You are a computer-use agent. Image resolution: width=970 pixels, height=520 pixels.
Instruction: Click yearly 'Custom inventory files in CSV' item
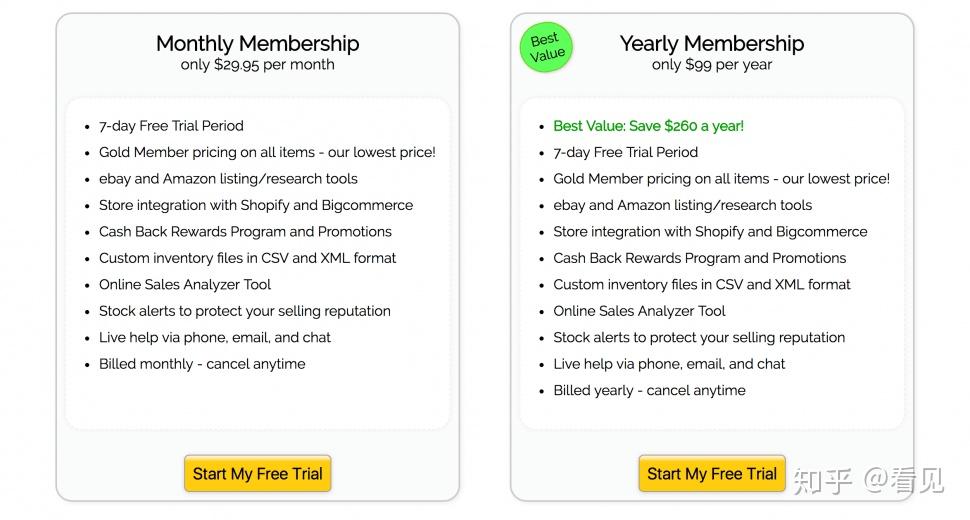pos(702,284)
